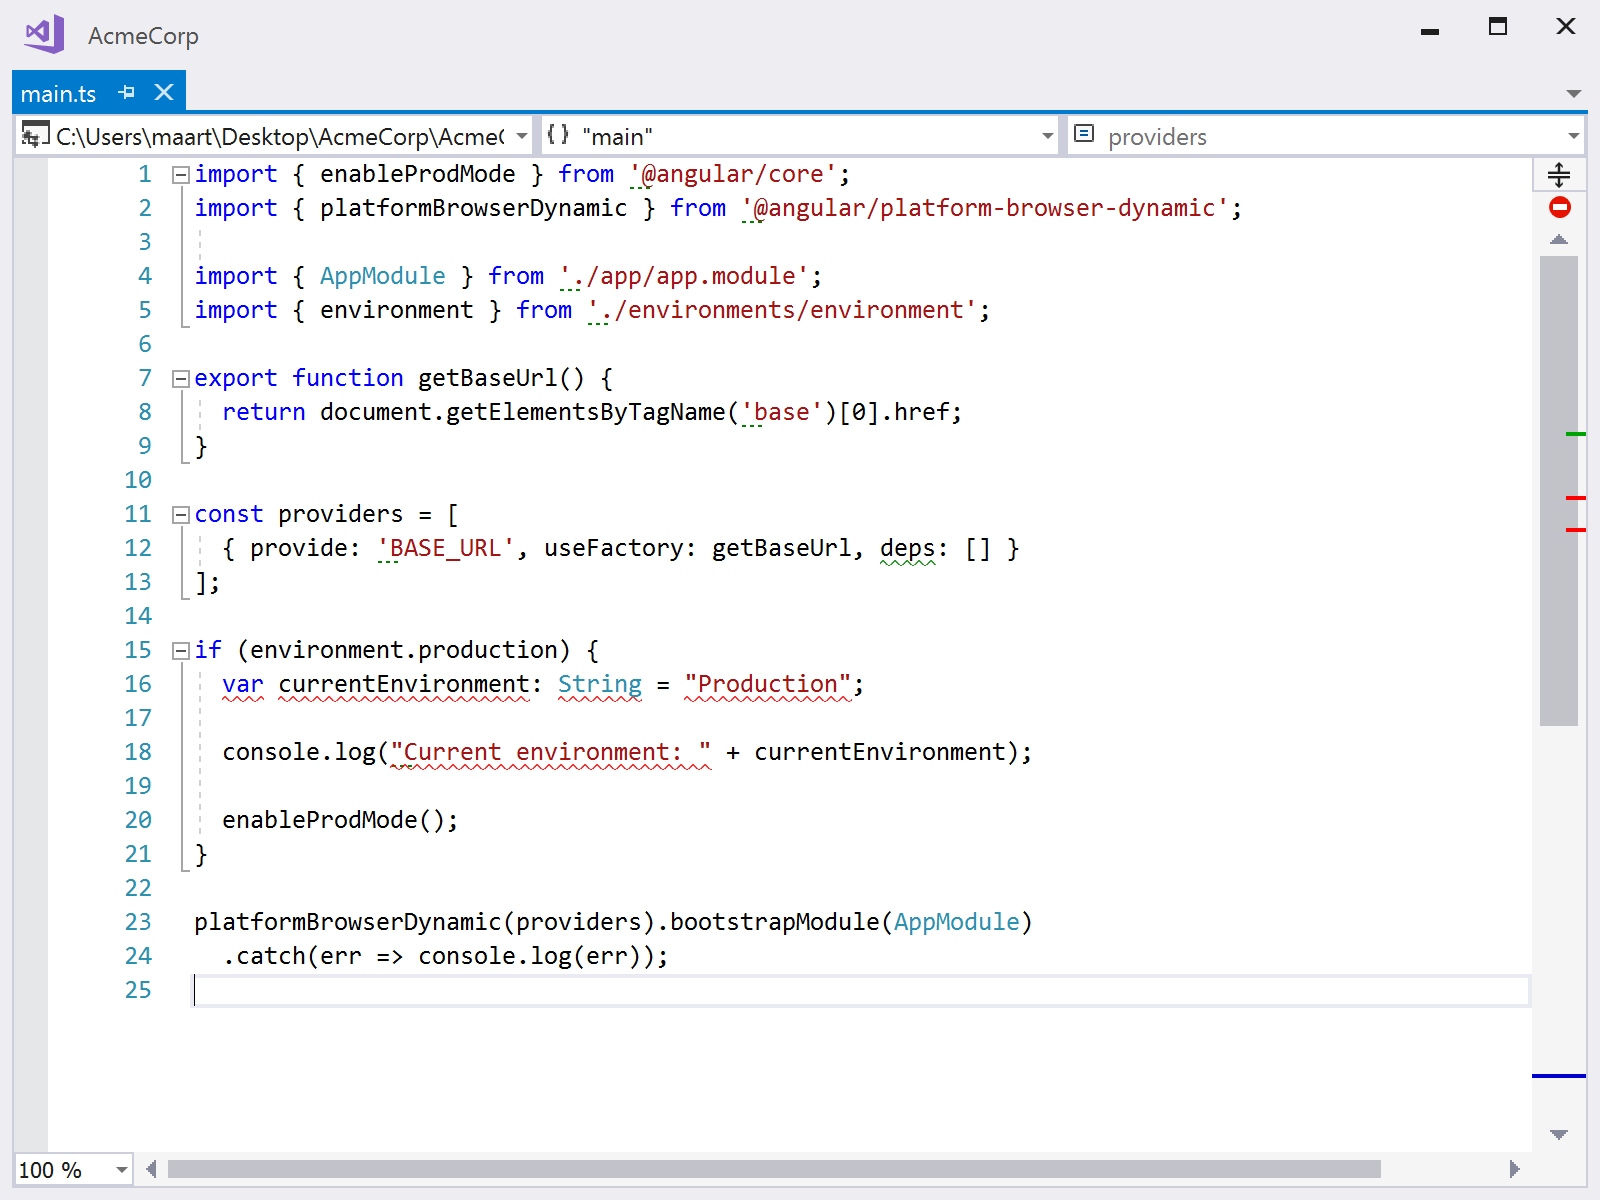The height and width of the screenshot is (1200, 1600).
Task: Click the member icon beside providers box
Action: 1084,133
